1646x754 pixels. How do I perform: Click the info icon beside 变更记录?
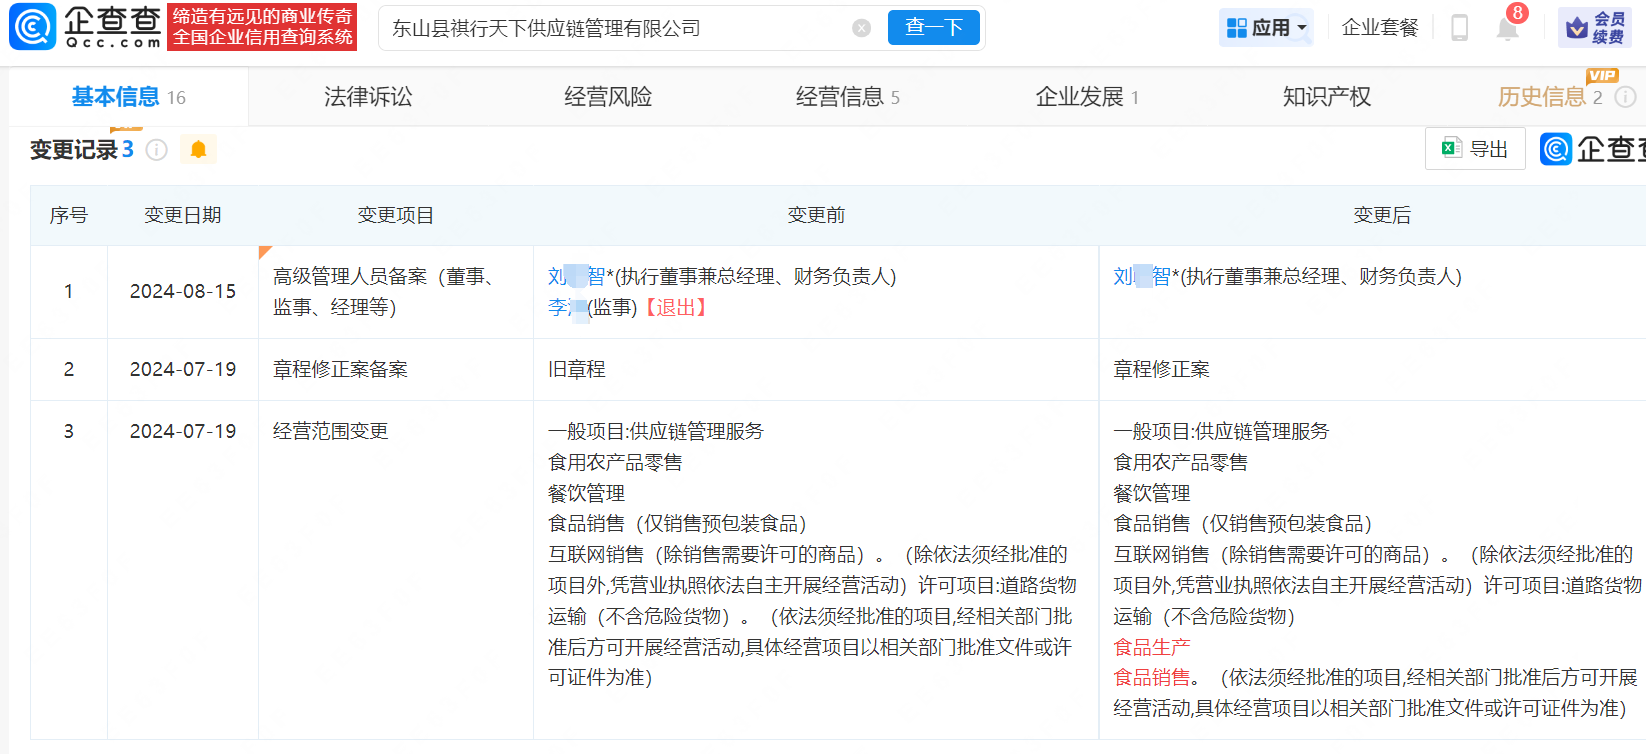[157, 150]
